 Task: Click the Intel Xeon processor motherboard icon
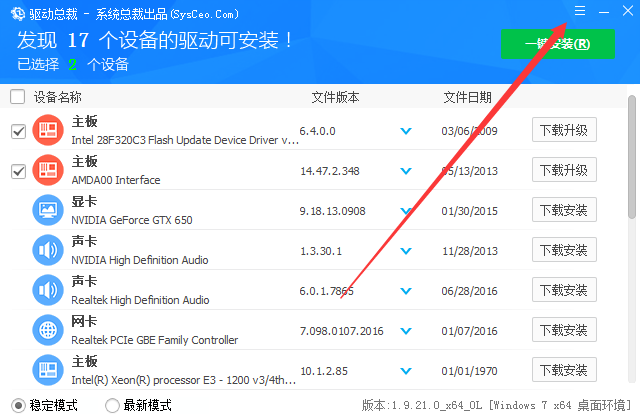coord(48,370)
